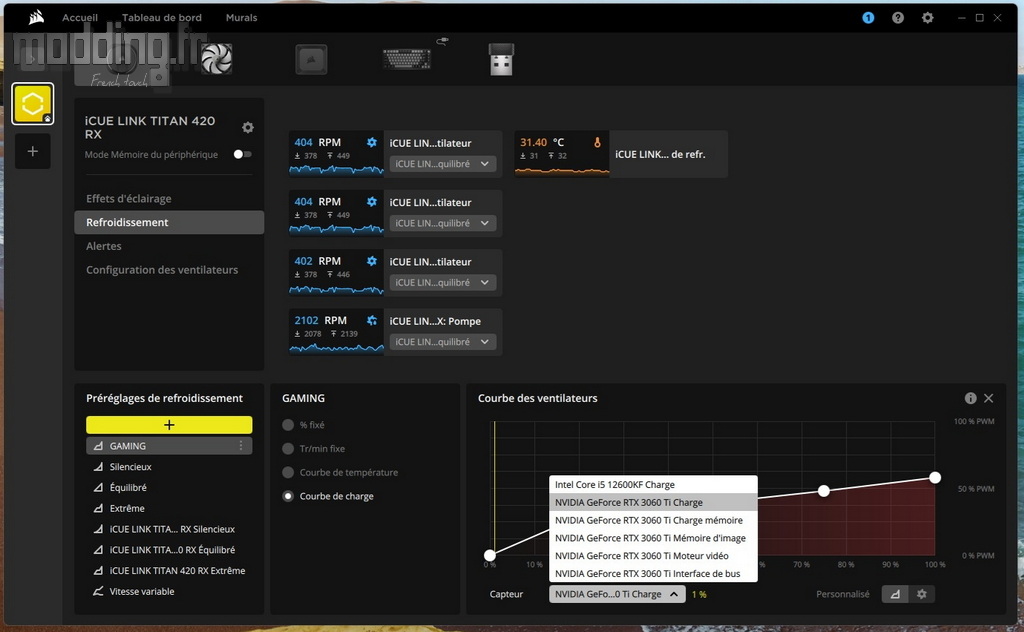Viewport: 1024px width, 632px height.
Task: Select the % fixé radio button
Action: click(288, 425)
